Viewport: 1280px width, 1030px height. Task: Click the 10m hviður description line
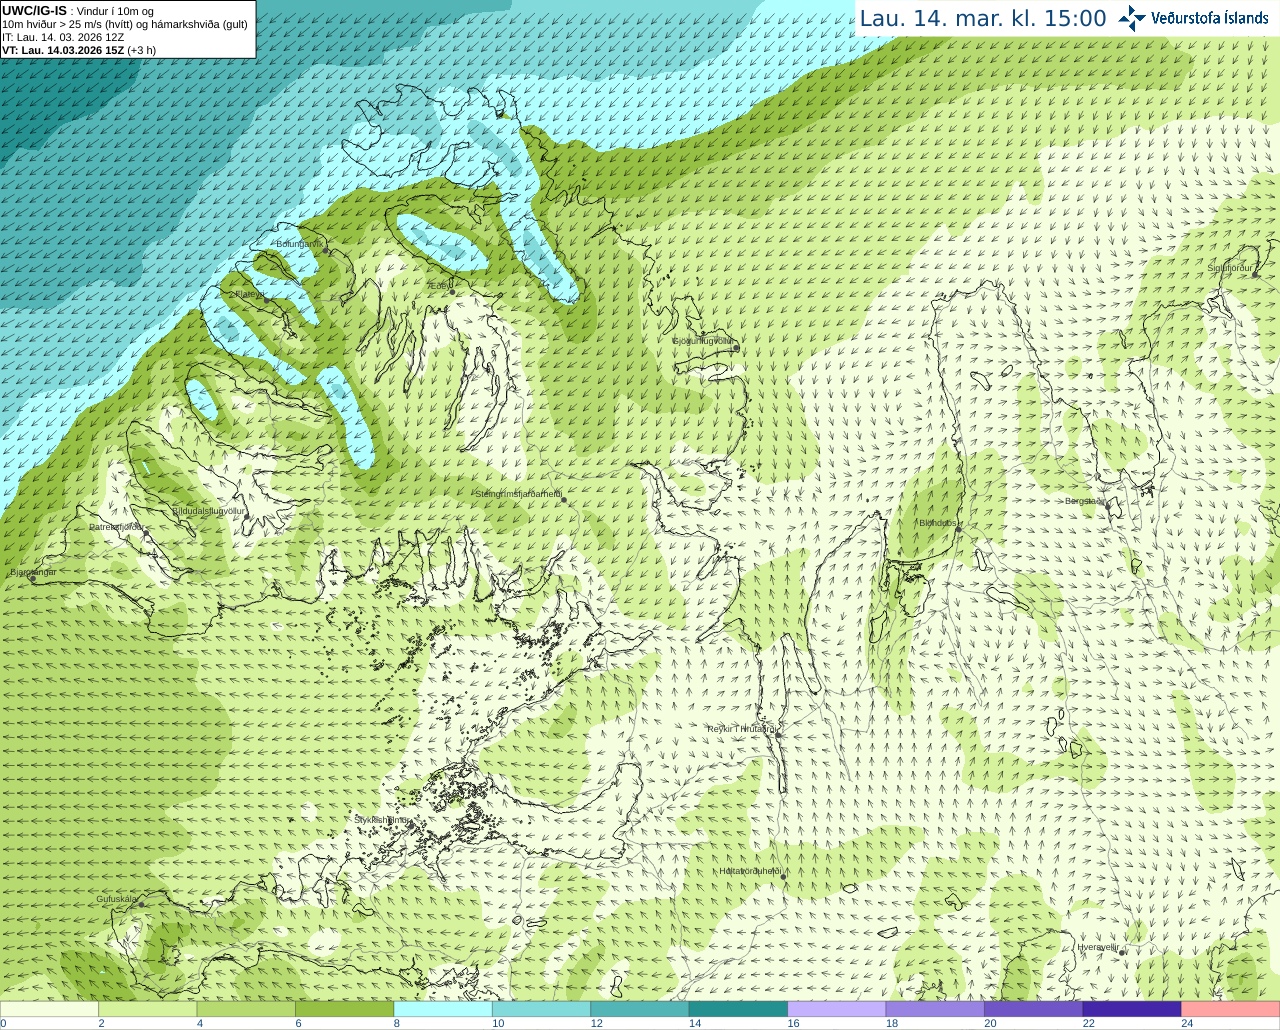point(125,24)
